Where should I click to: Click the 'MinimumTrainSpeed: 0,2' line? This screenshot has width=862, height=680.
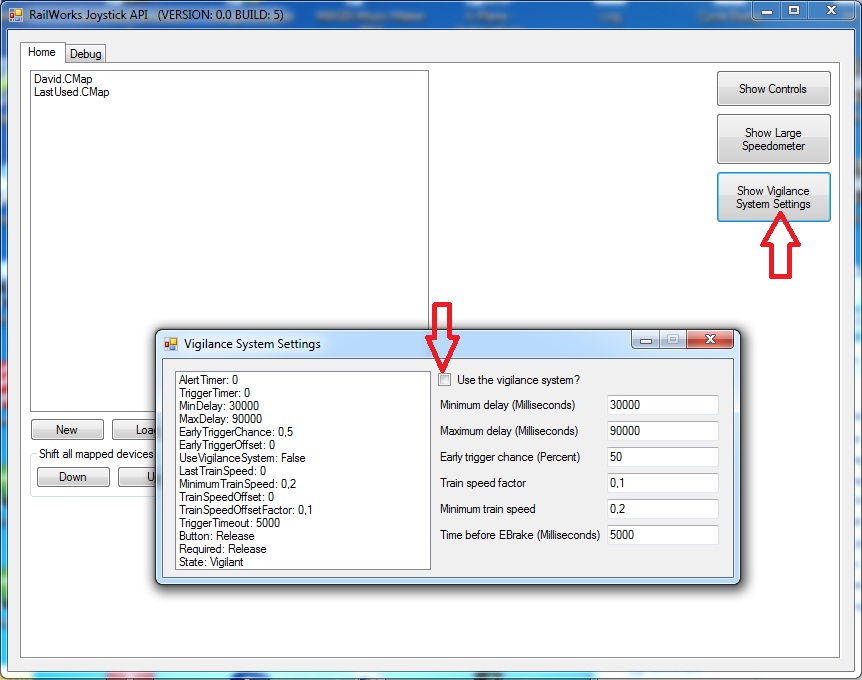coord(237,484)
